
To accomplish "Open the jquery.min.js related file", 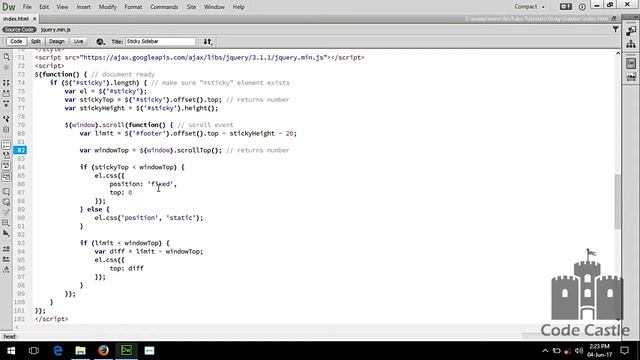I will (56, 30).
